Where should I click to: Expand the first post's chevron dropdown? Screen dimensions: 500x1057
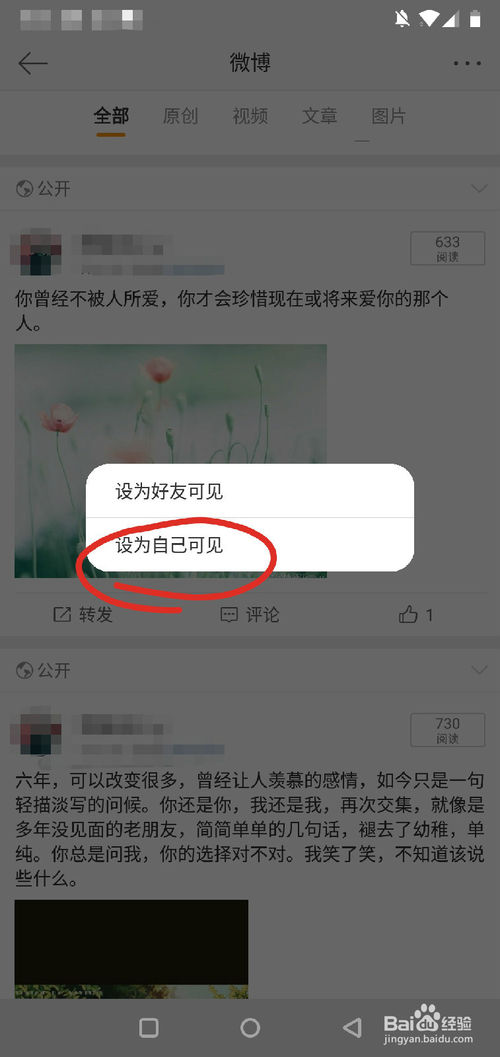tap(479, 189)
